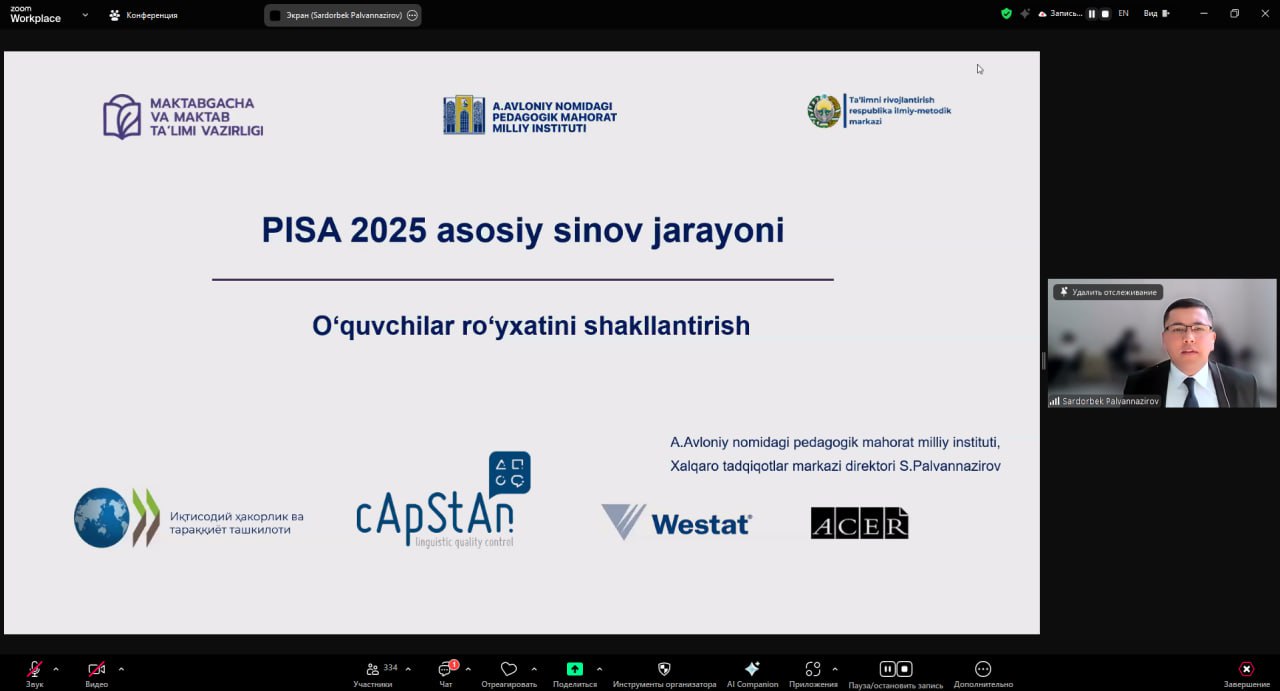This screenshot has width=1280, height=691.
Task: Restore down the Zoom window
Action: pyautogui.click(x=1234, y=14)
